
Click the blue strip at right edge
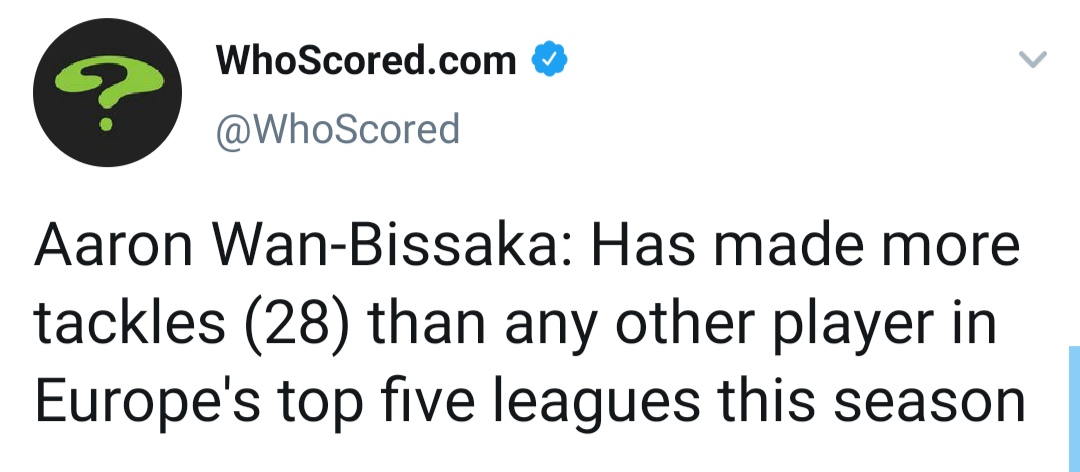pos(1074,409)
